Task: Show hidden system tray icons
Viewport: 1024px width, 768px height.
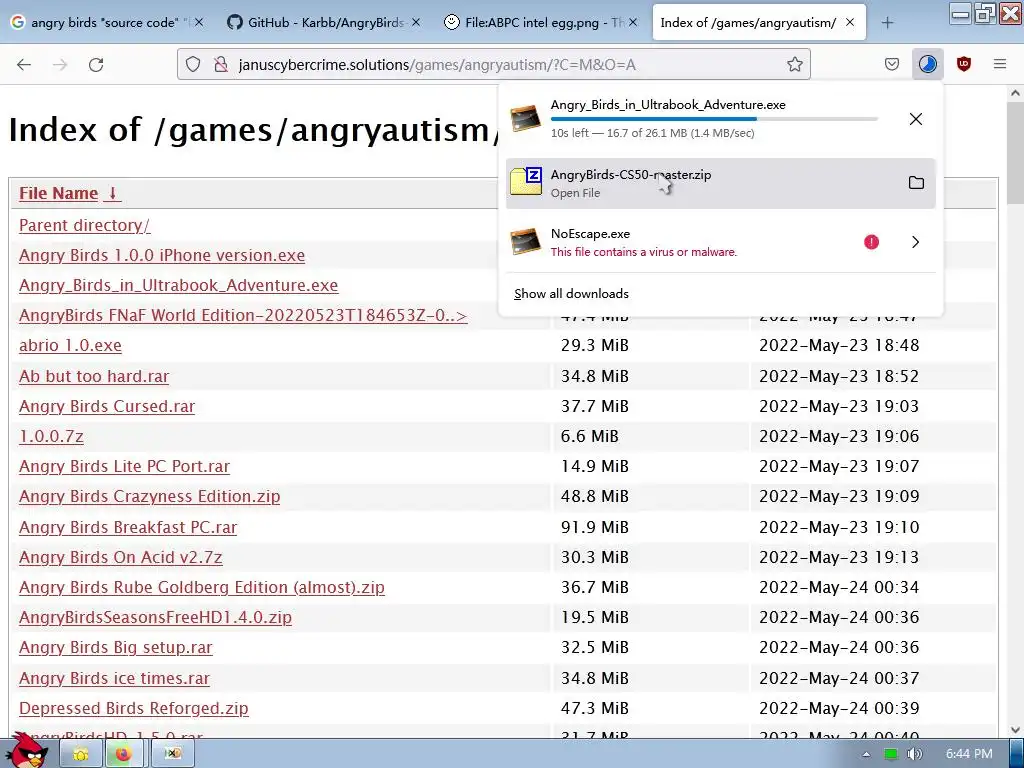Action: click(x=866, y=754)
